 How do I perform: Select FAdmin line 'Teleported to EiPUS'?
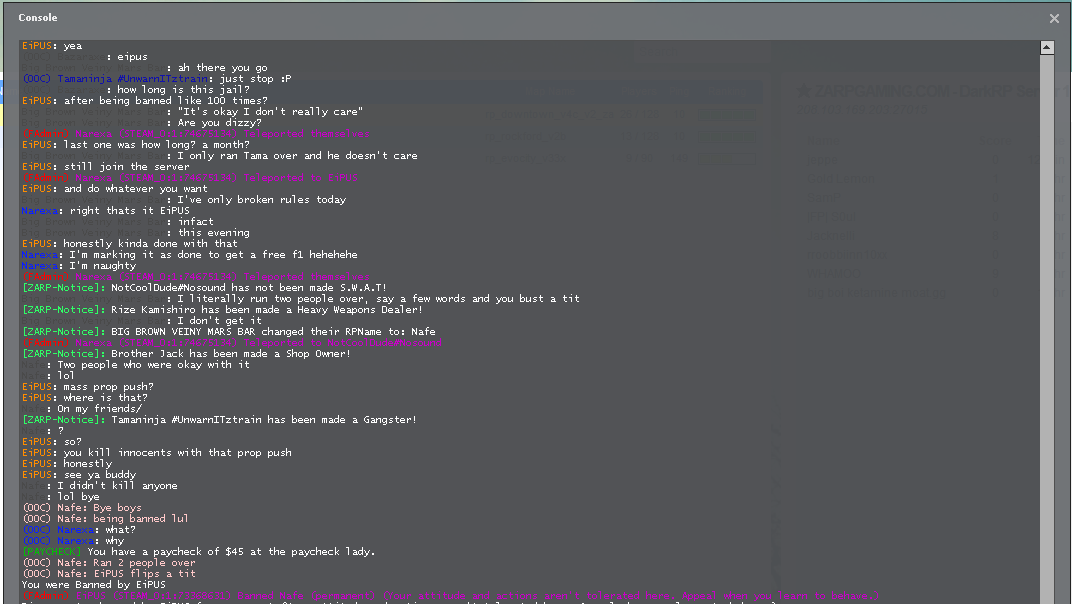pyautogui.click(x=190, y=177)
